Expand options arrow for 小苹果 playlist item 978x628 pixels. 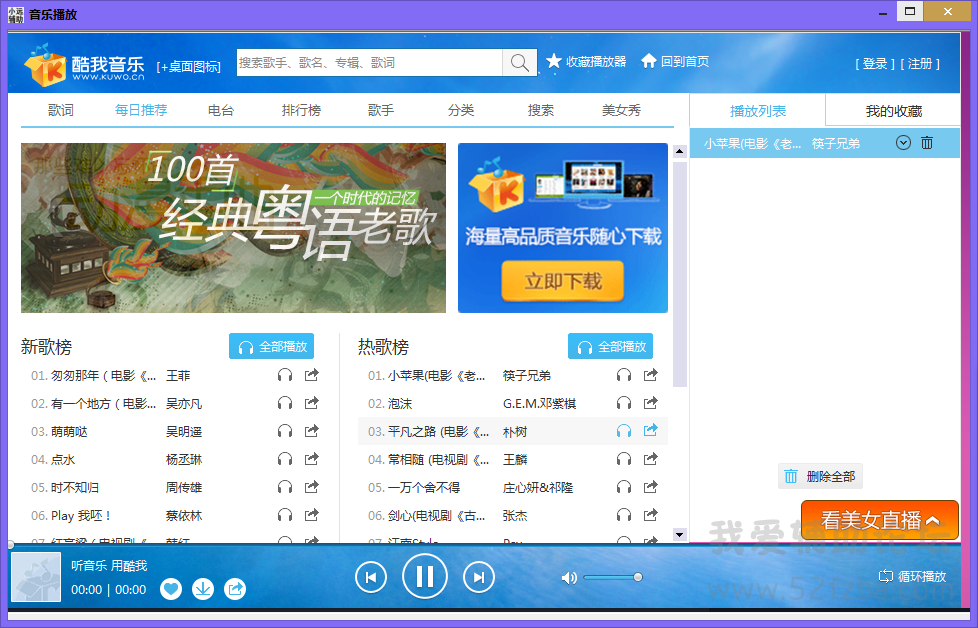903,143
